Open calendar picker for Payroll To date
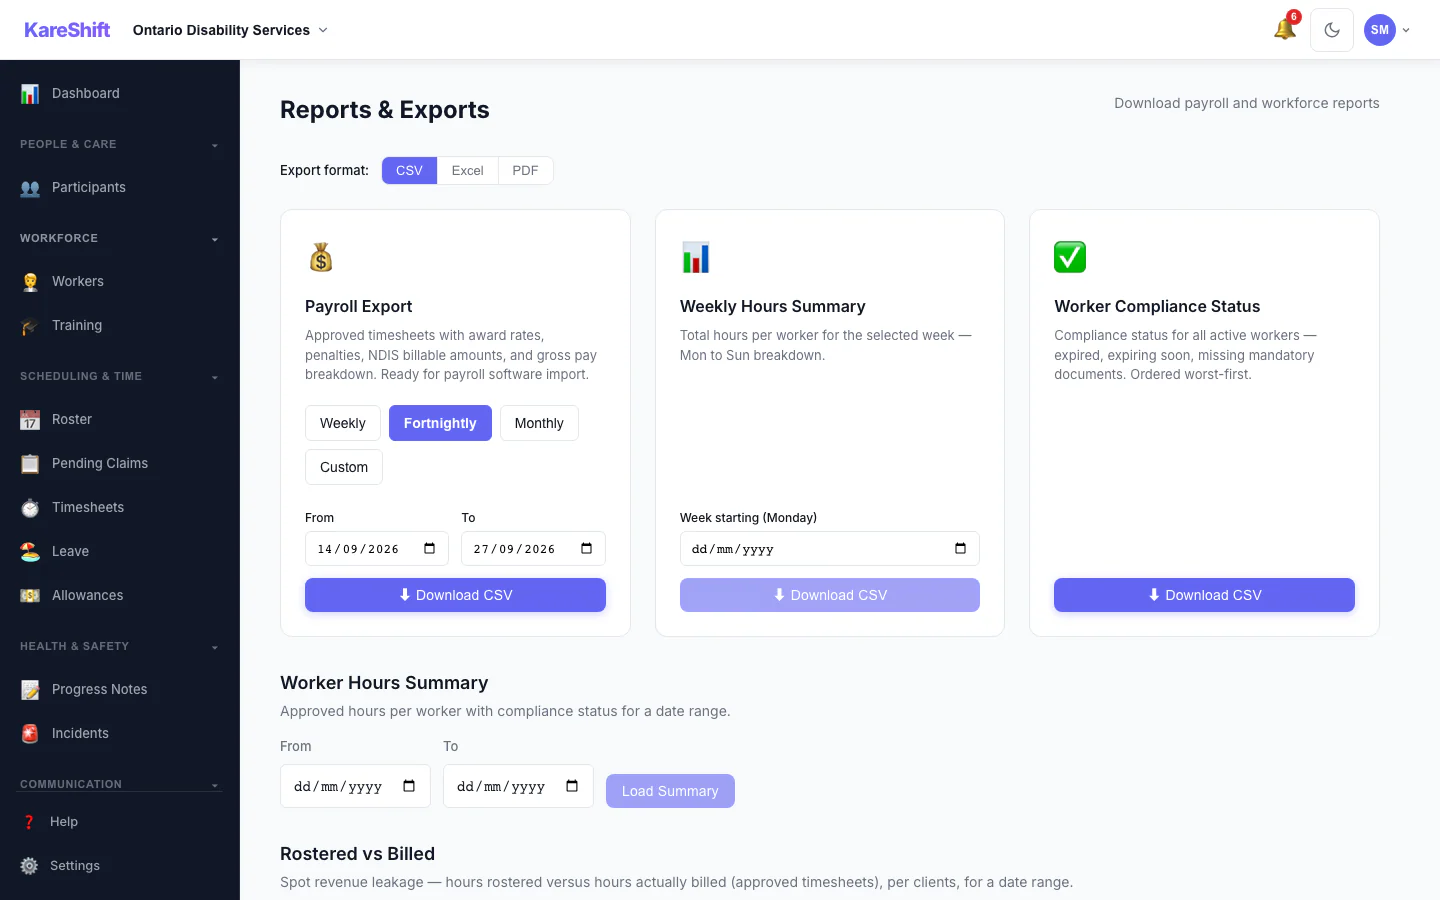1440x900 pixels. tap(587, 548)
